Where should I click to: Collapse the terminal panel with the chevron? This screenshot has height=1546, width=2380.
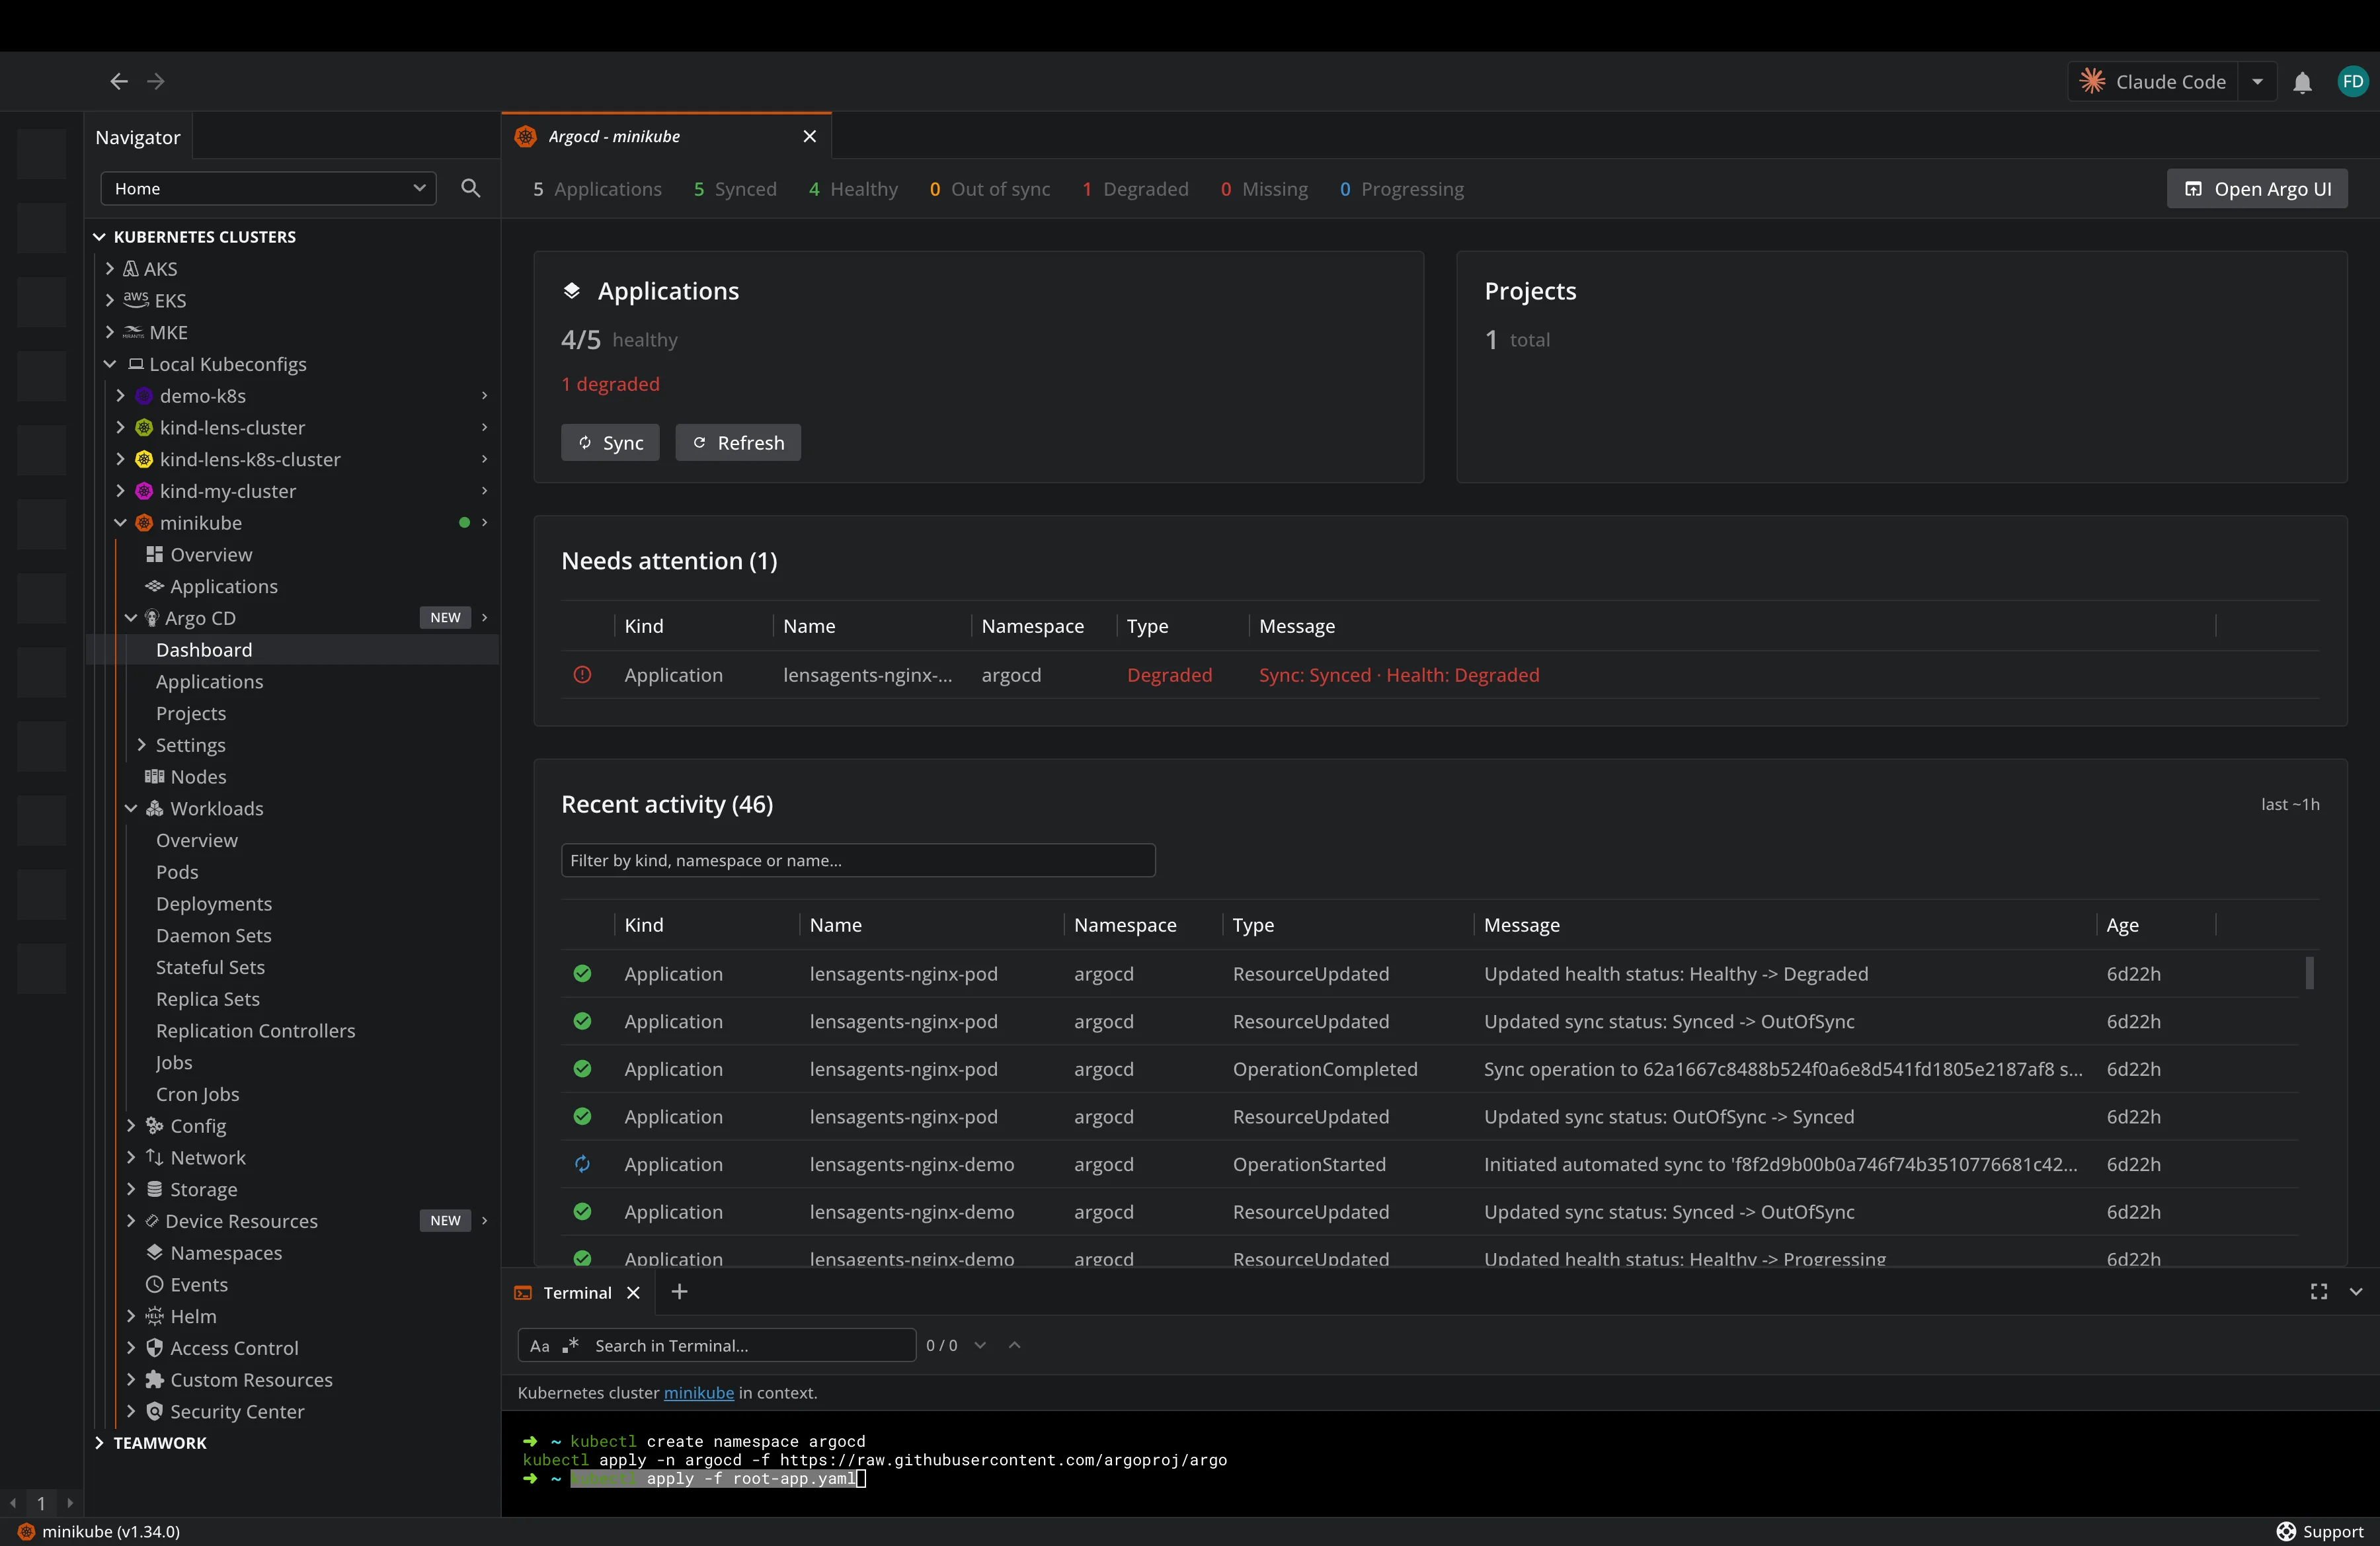click(x=2356, y=1292)
